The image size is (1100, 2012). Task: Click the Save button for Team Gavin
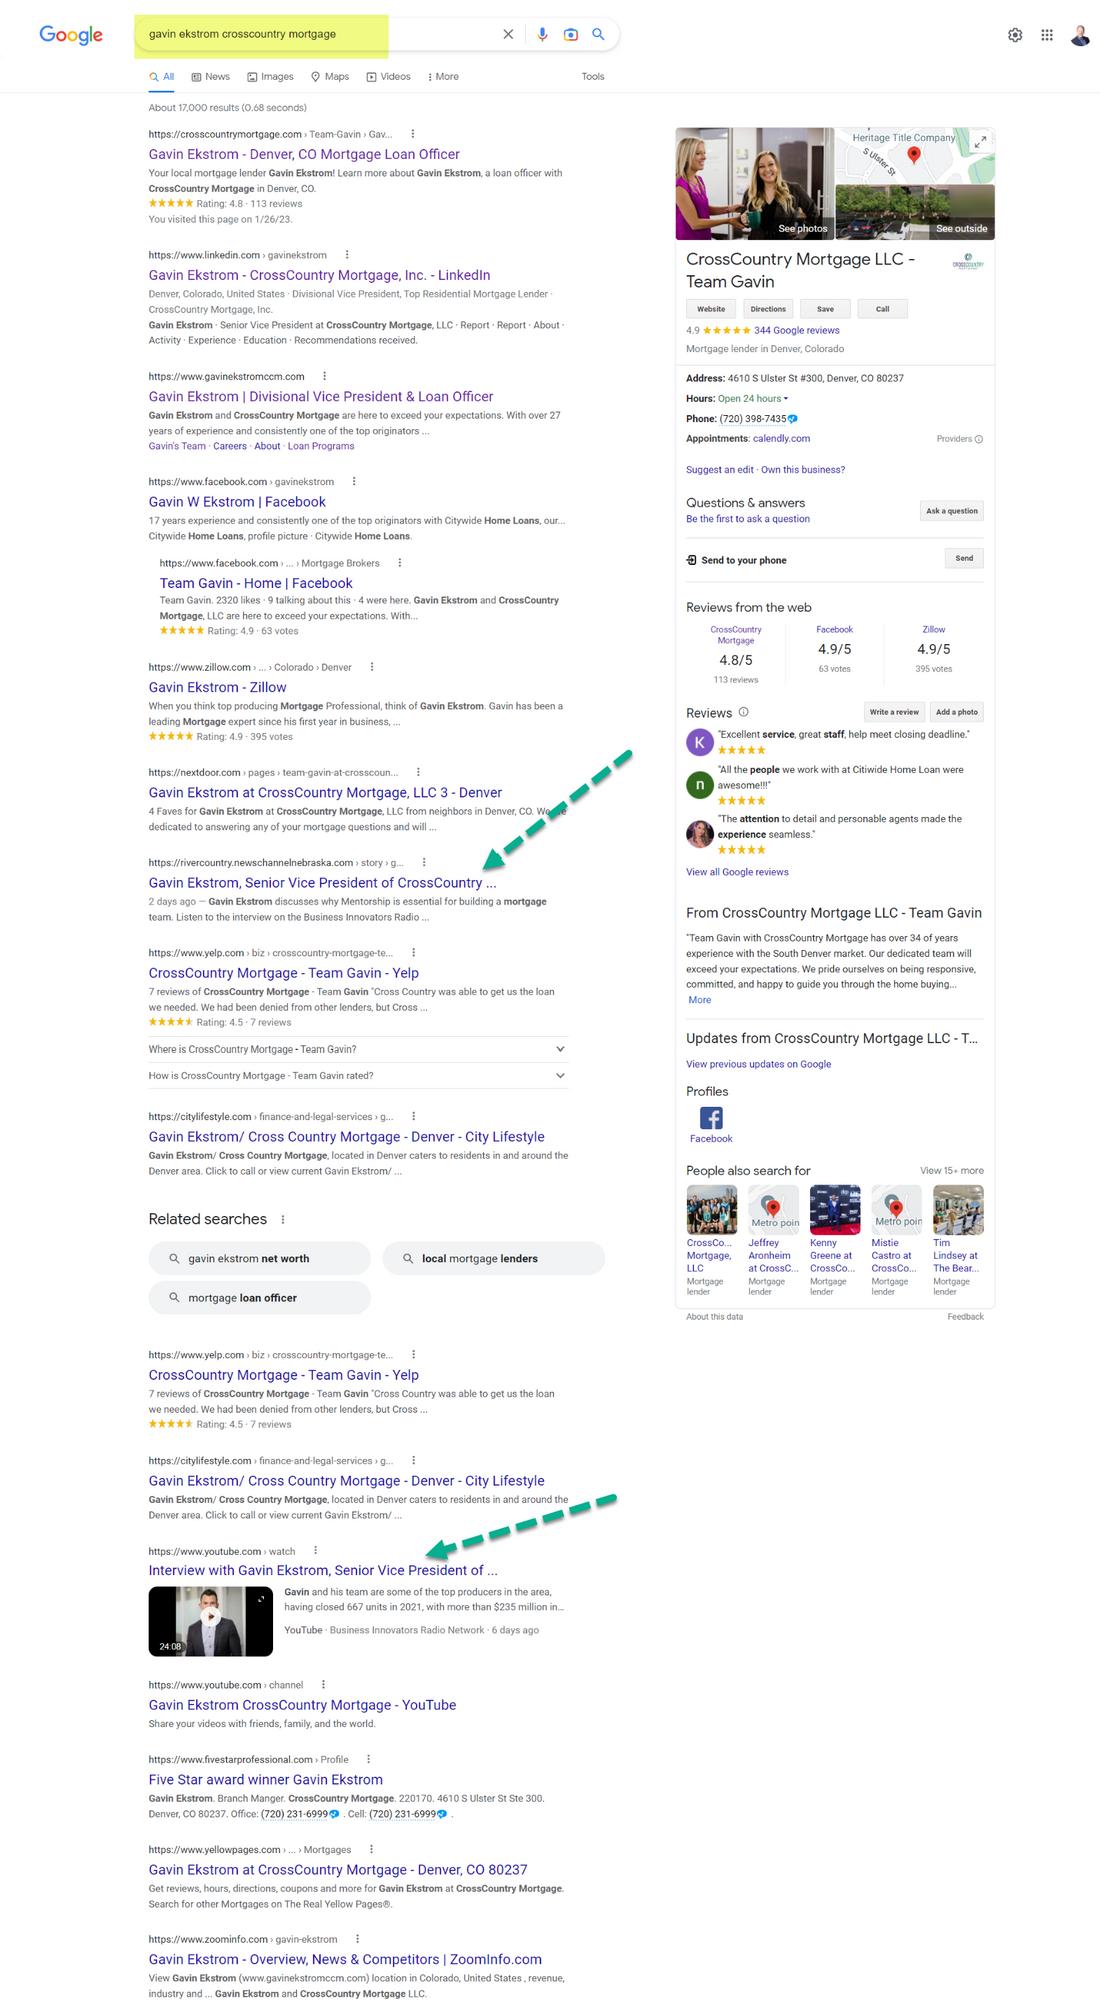[x=825, y=309]
